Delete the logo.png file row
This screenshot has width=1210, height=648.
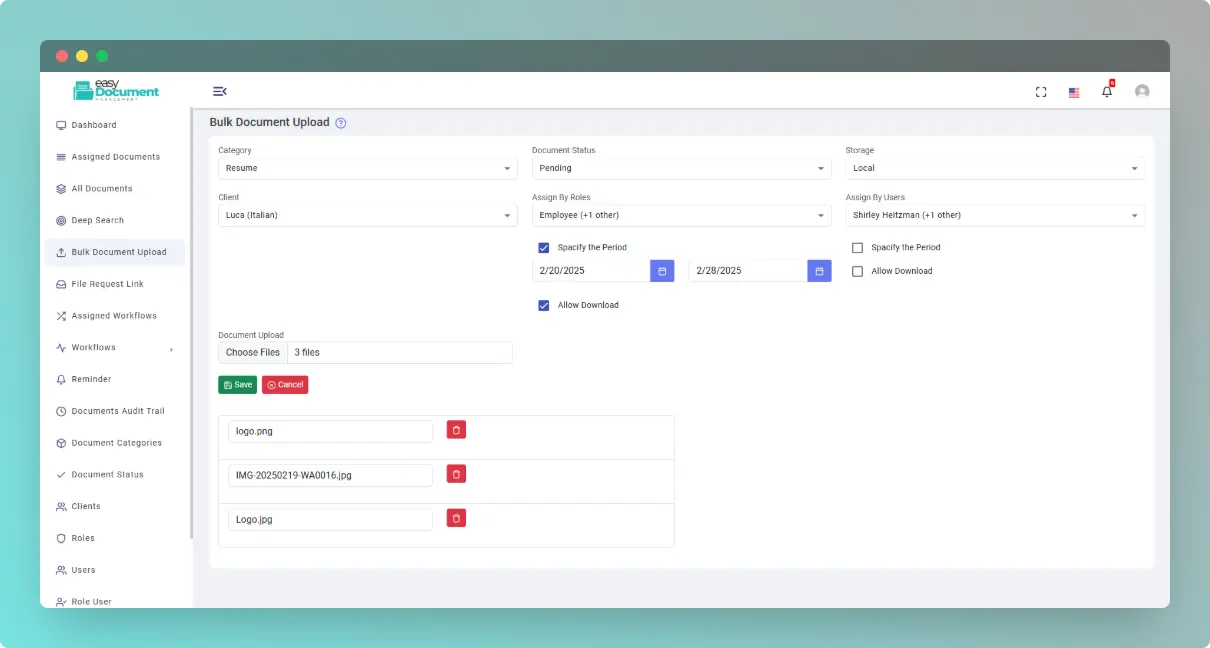456,430
